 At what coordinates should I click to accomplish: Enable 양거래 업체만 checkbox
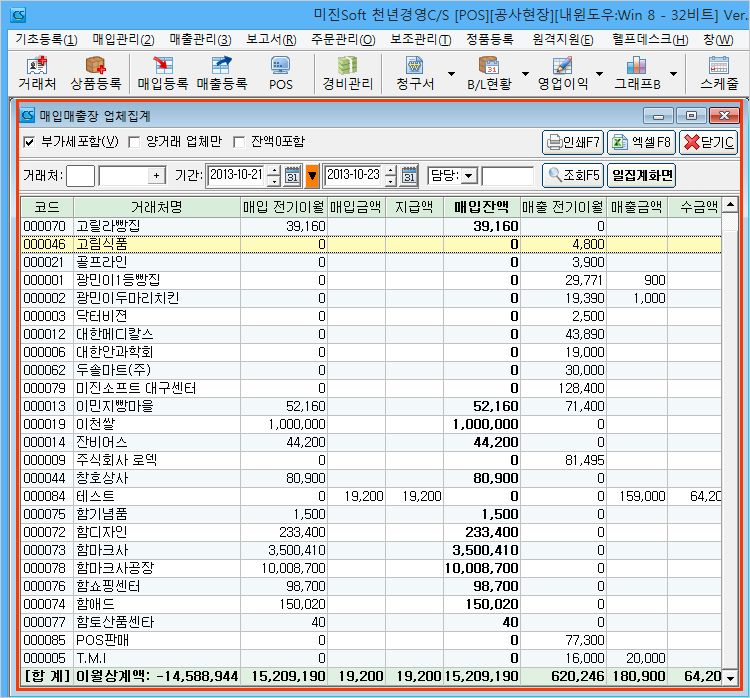[x=134, y=142]
